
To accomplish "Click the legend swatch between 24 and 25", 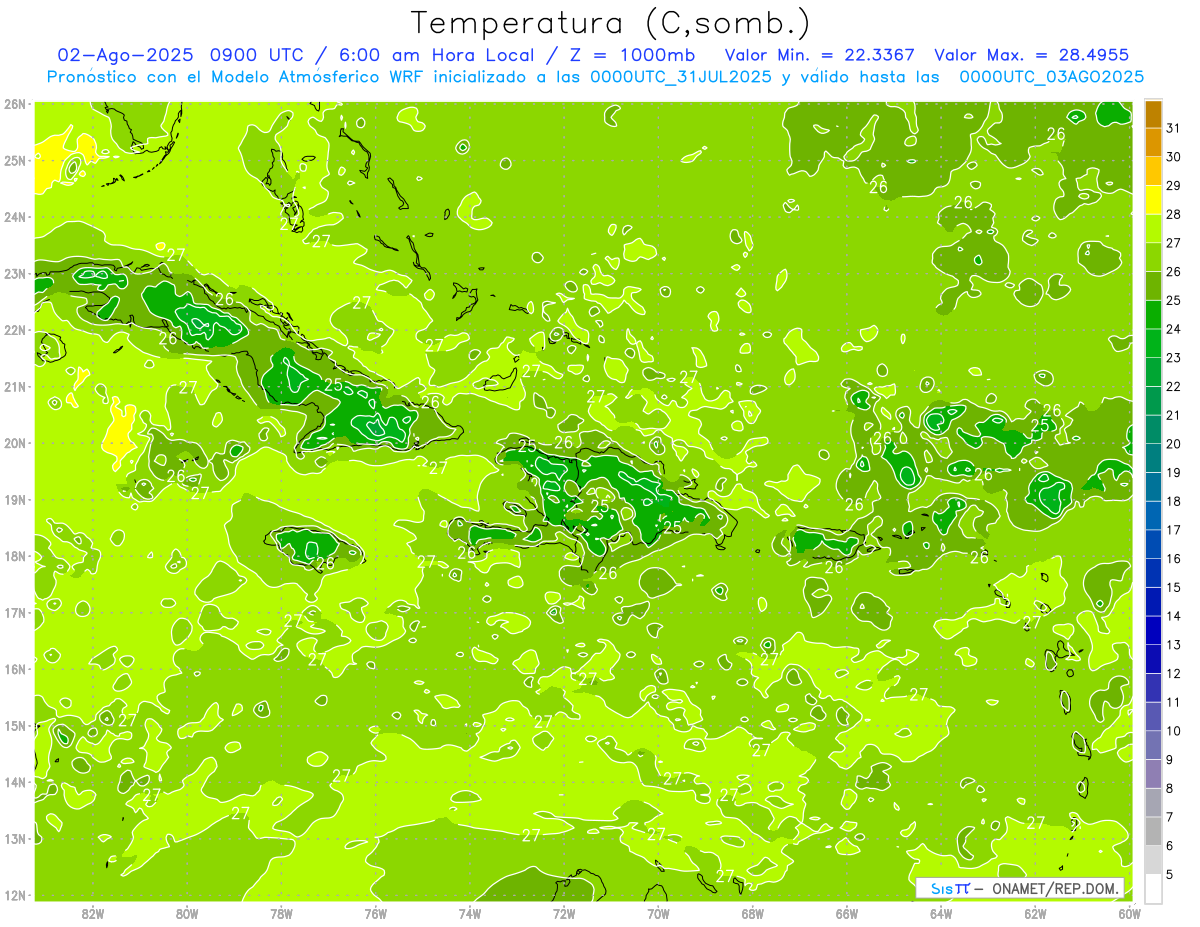I will coord(1153,315).
